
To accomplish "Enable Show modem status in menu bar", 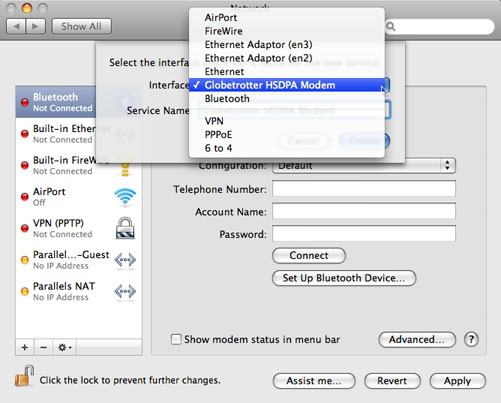I will 176,339.
